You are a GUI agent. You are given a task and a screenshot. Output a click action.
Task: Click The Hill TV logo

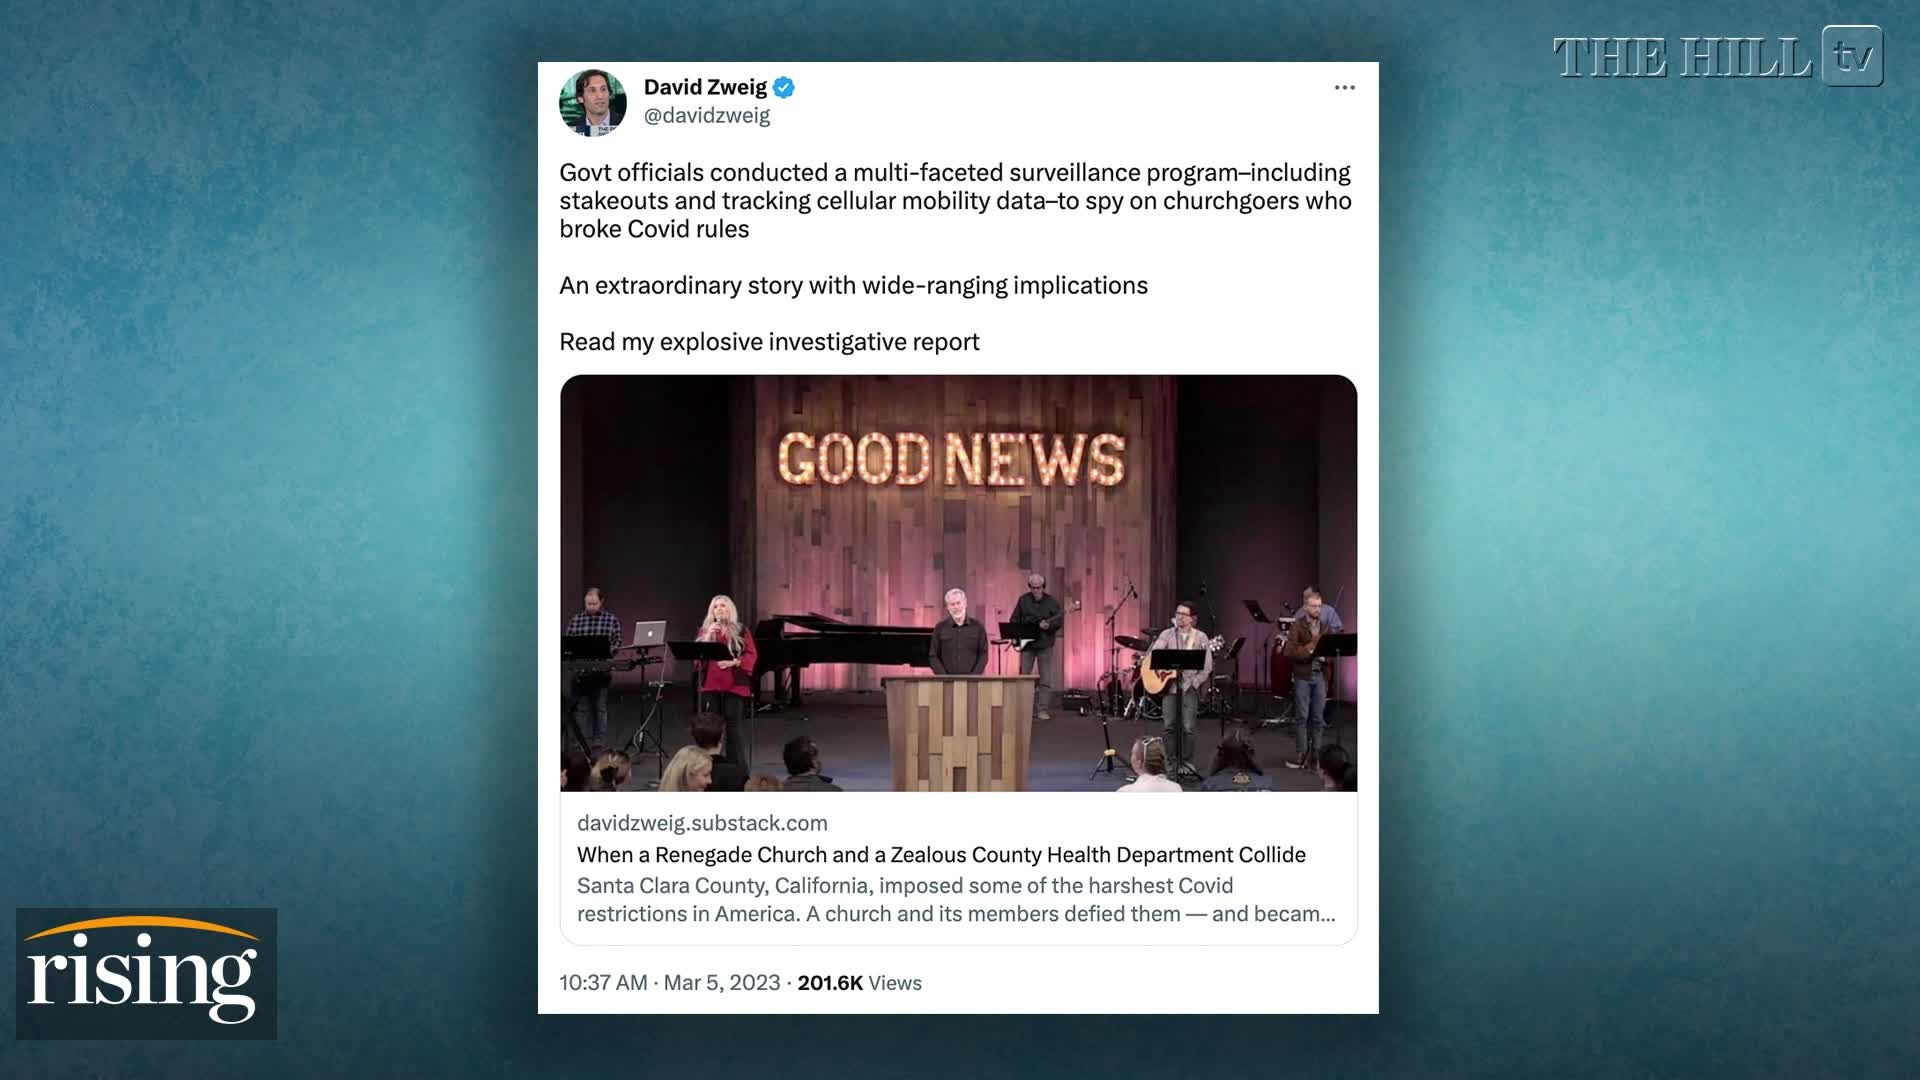tap(1718, 57)
